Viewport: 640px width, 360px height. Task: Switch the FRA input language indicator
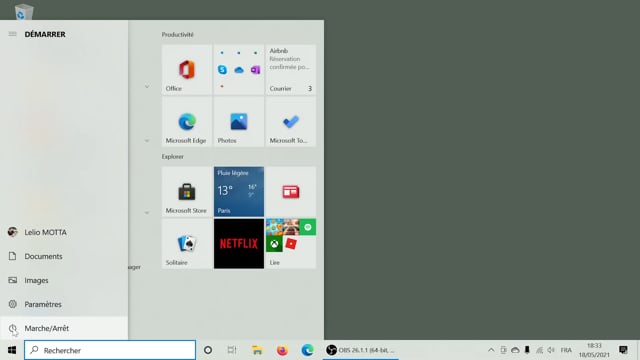pos(566,350)
